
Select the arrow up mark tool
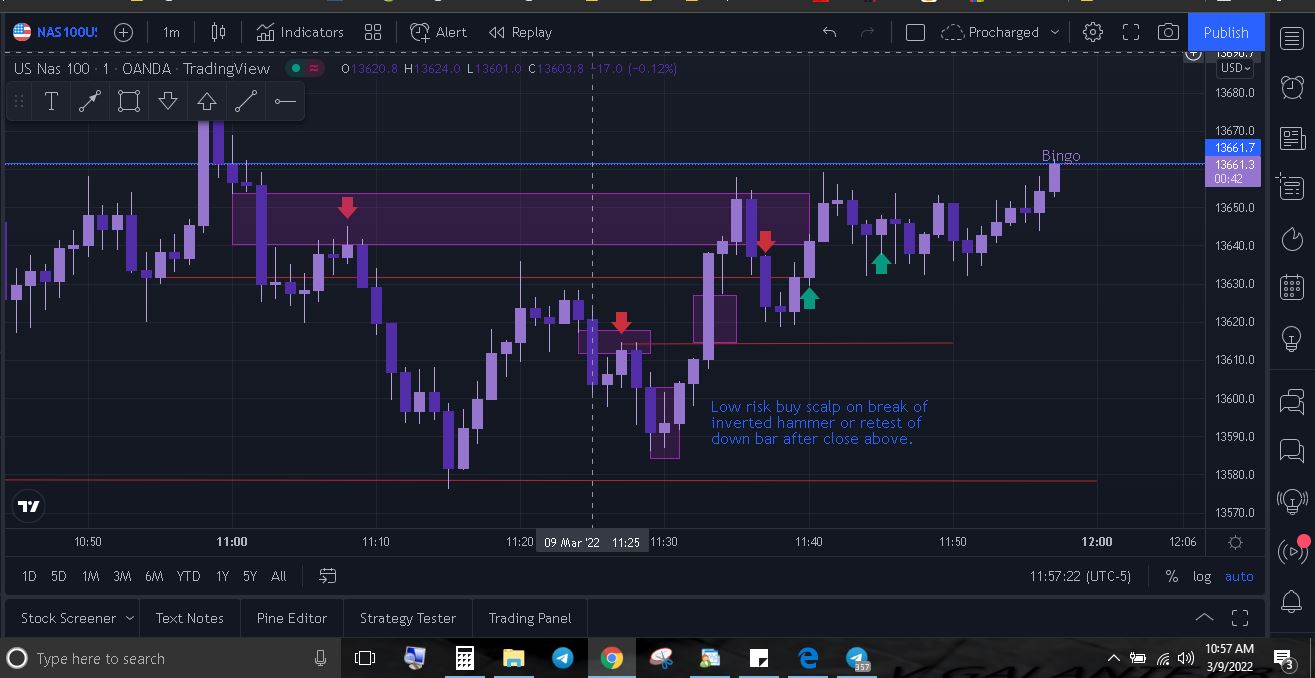(207, 101)
